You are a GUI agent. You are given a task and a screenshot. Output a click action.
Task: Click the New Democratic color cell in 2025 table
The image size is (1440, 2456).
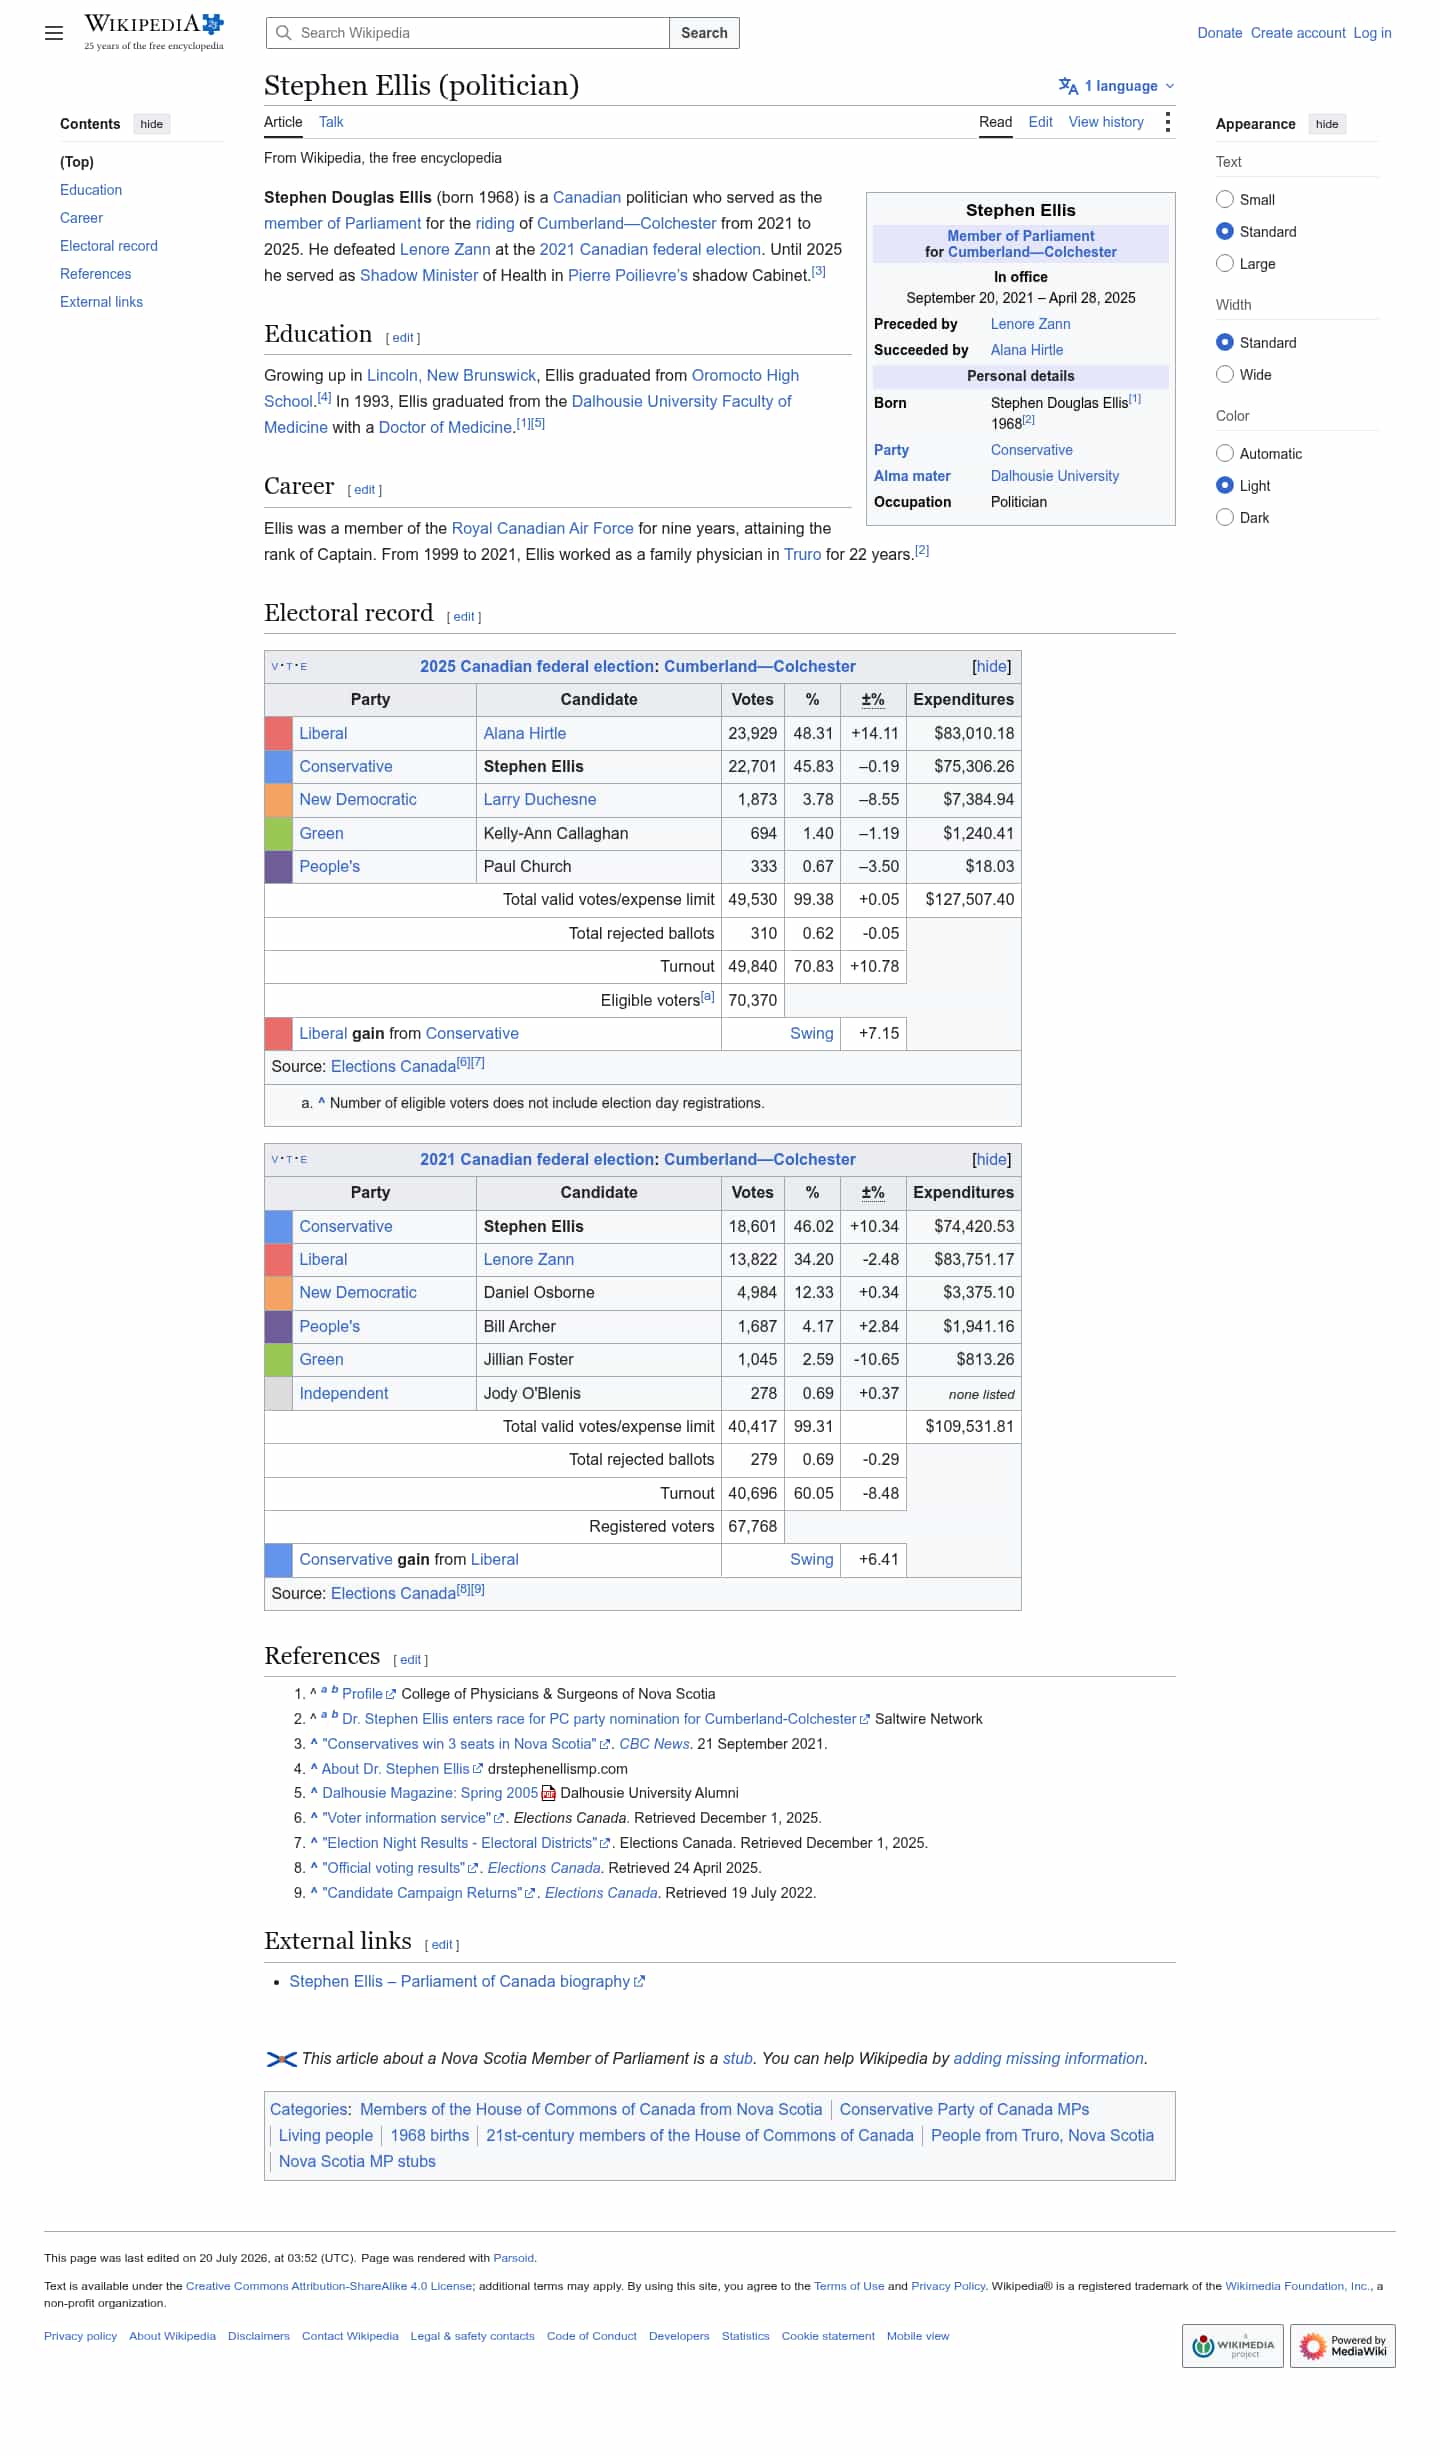click(278, 800)
